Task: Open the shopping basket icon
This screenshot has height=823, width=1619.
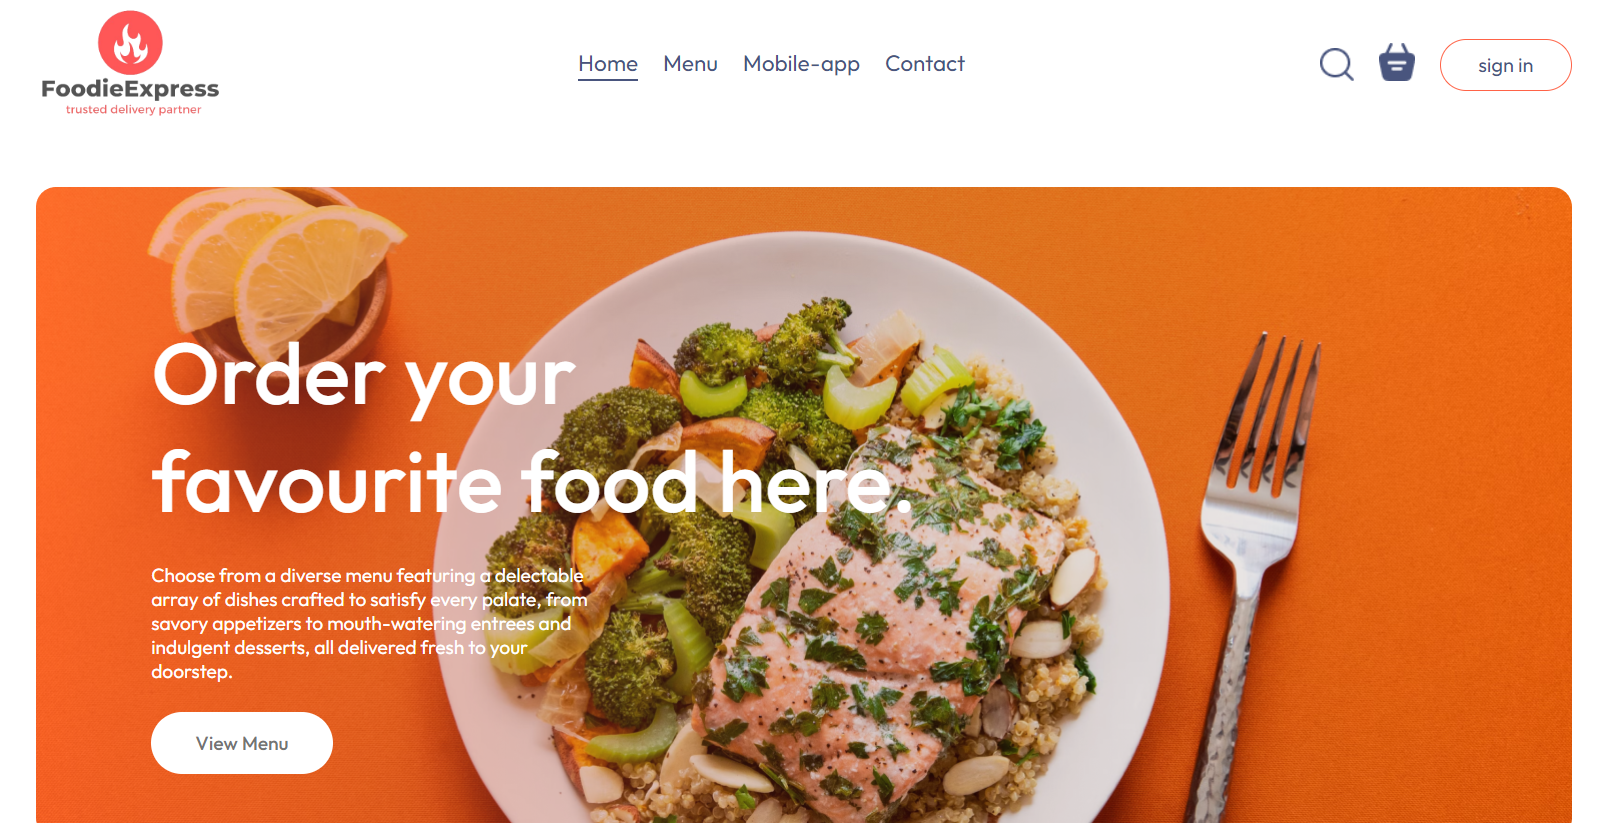Action: click(x=1397, y=62)
